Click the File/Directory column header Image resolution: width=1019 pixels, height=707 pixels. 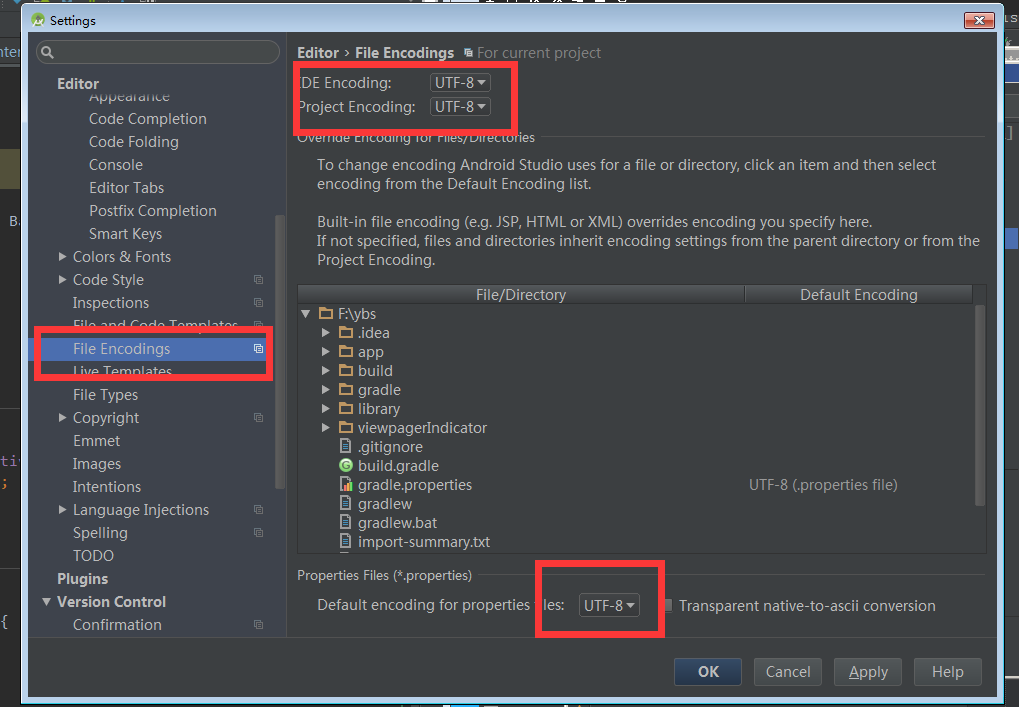point(521,294)
